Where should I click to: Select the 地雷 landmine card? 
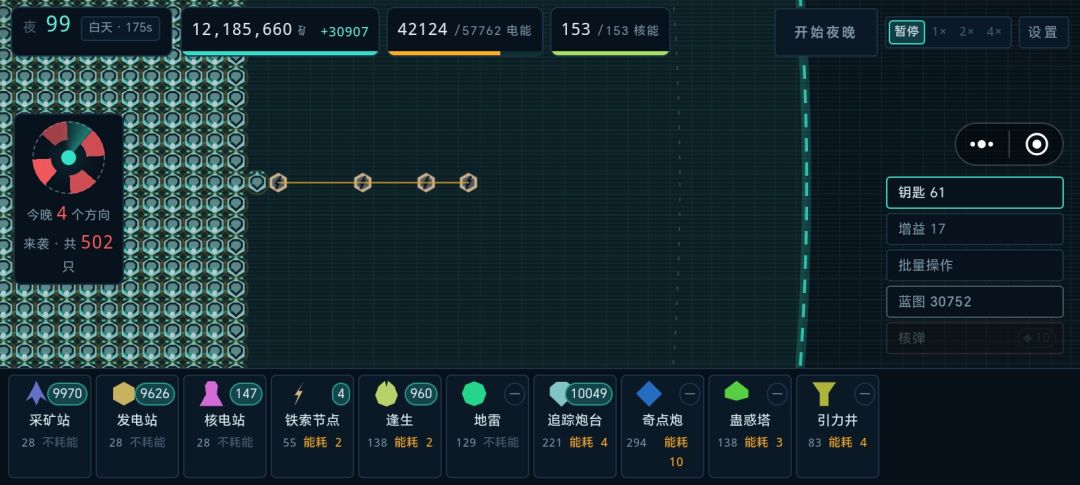click(487, 426)
